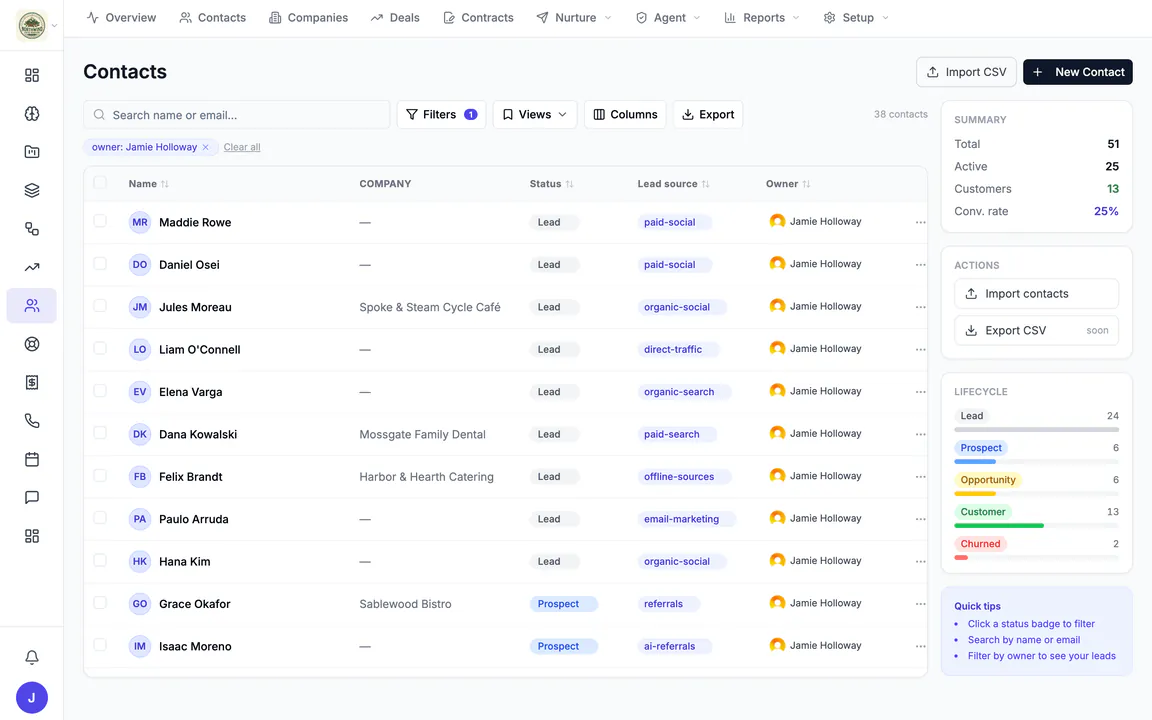
Task: Sort table by Status column
Action: tap(552, 184)
